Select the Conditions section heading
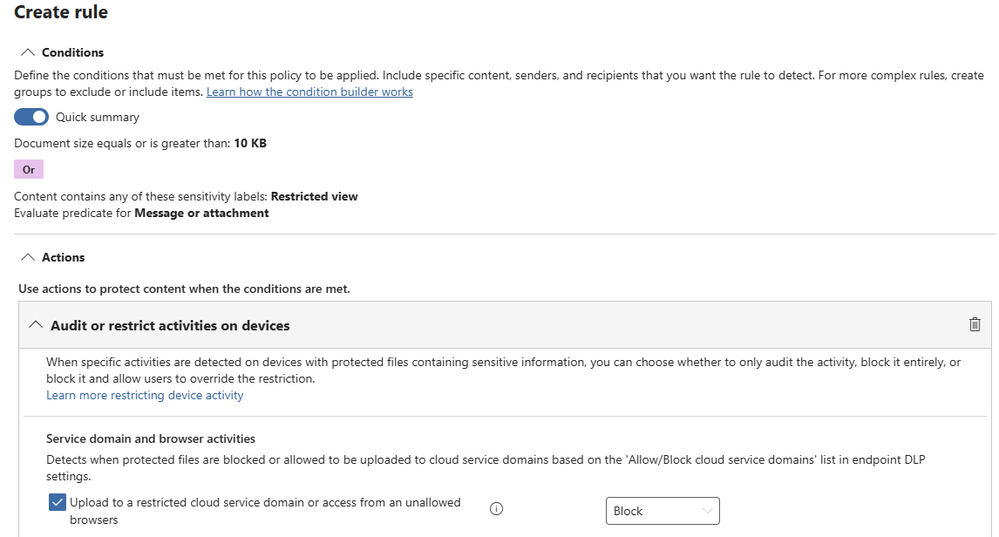999x537 pixels. (73, 53)
